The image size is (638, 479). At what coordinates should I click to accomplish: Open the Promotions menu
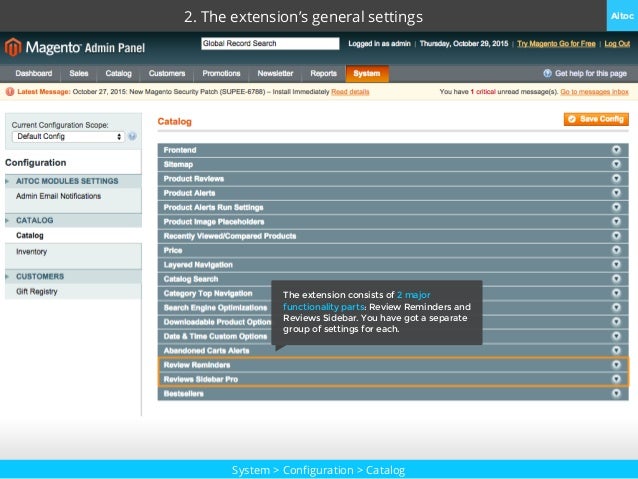coord(221,73)
